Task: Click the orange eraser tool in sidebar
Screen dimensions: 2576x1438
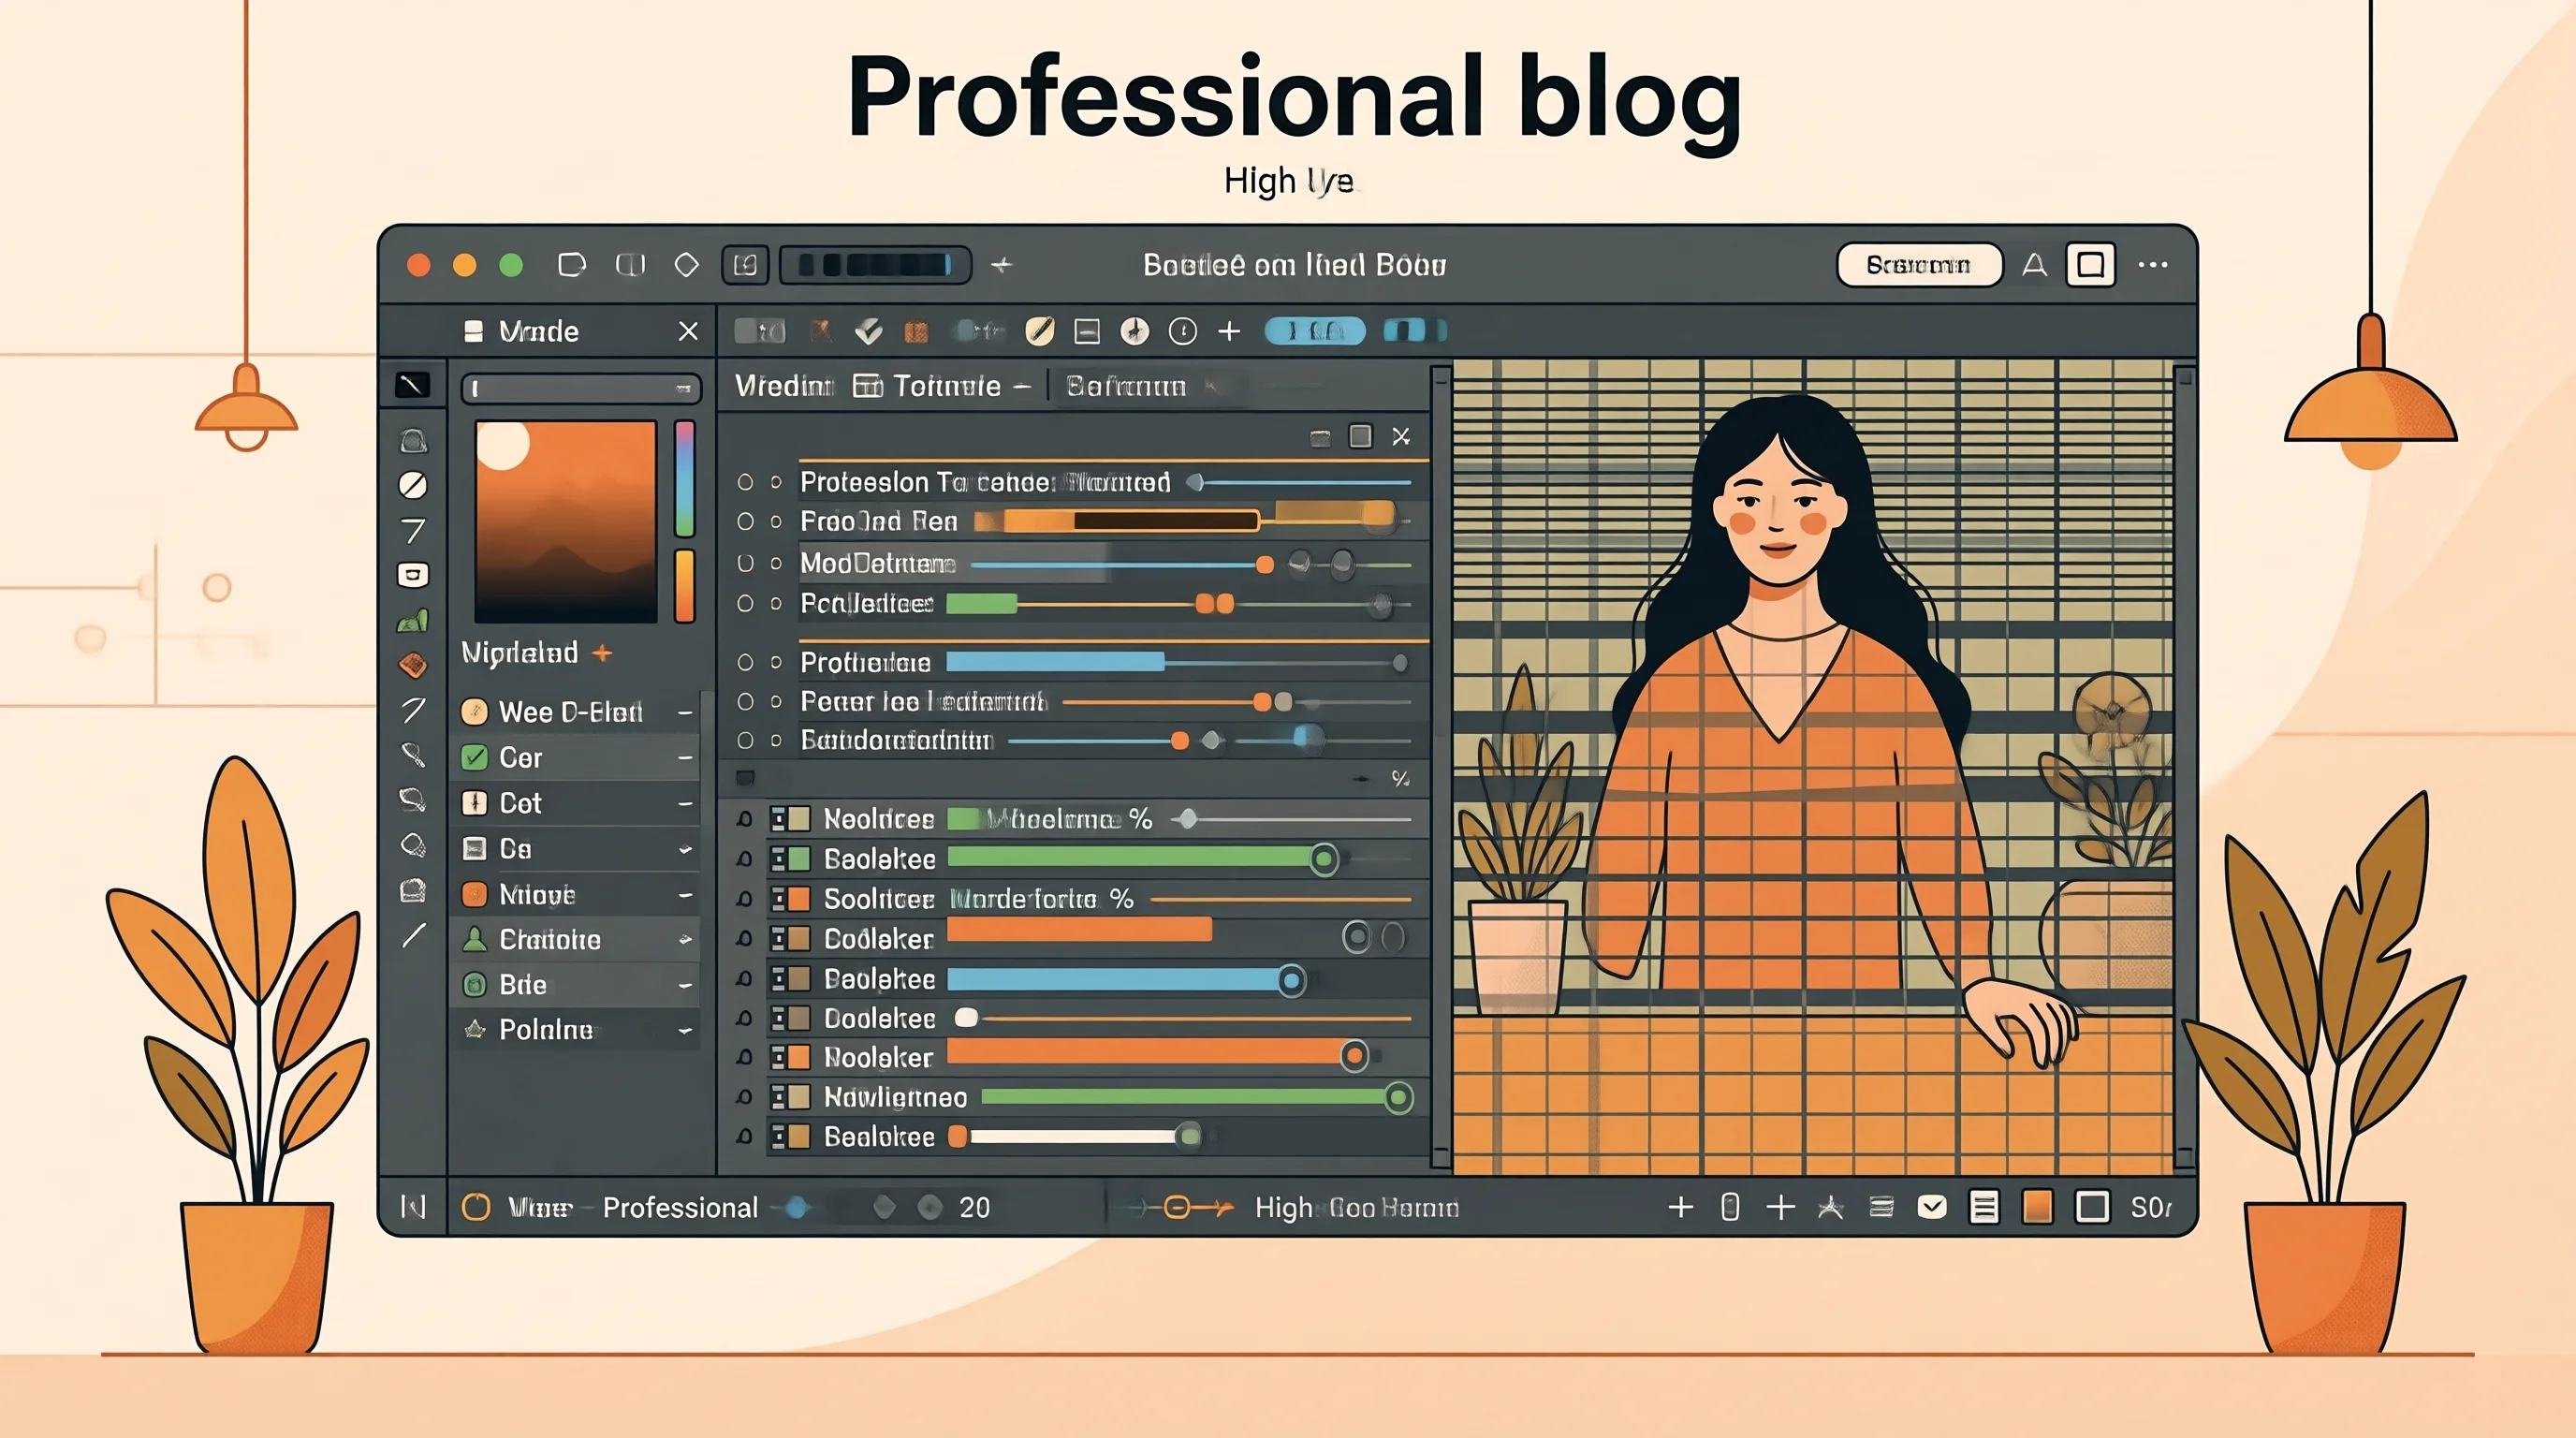Action: [x=413, y=664]
